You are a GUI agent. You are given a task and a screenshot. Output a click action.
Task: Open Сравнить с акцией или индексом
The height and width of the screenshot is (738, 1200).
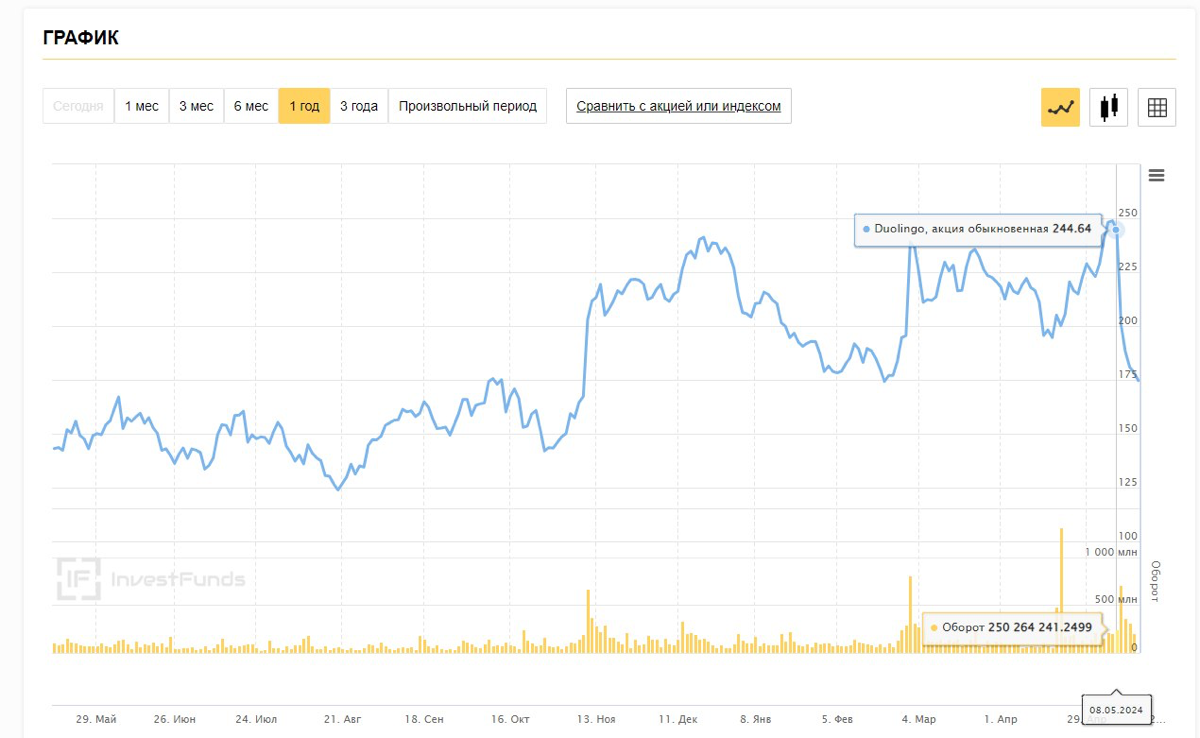pyautogui.click(x=678, y=106)
